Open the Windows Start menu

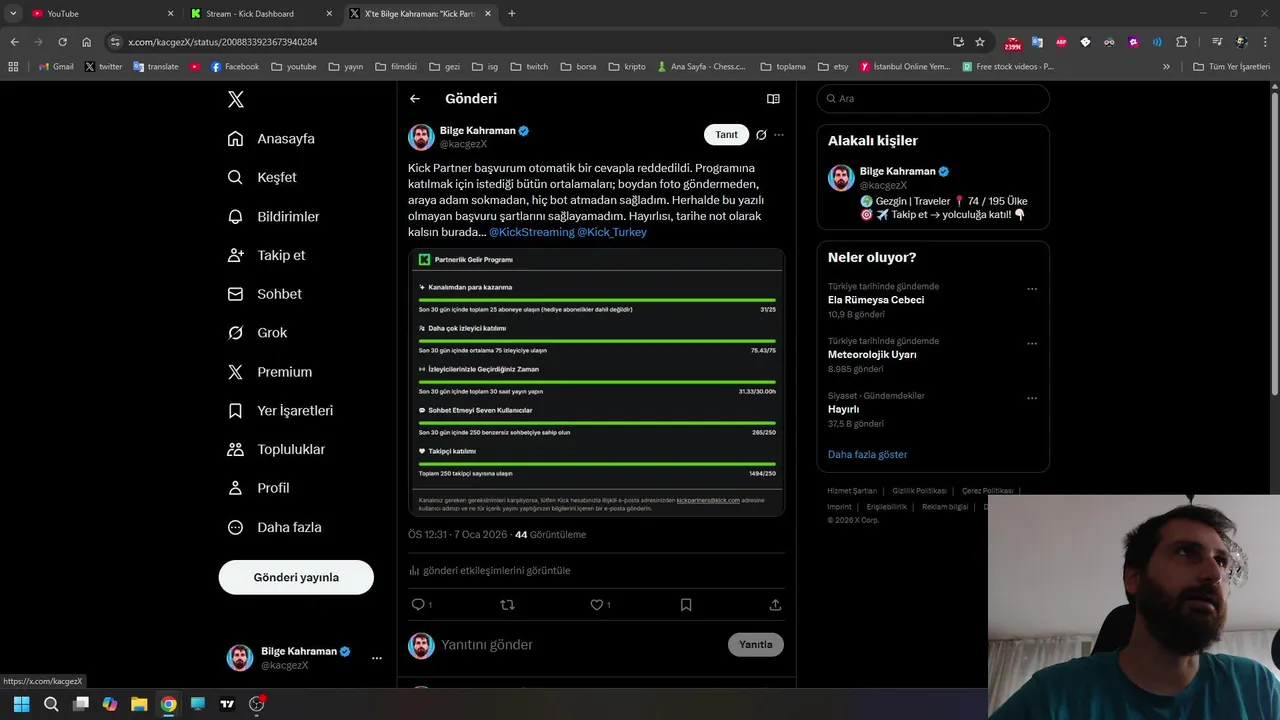pyautogui.click(x=21, y=704)
